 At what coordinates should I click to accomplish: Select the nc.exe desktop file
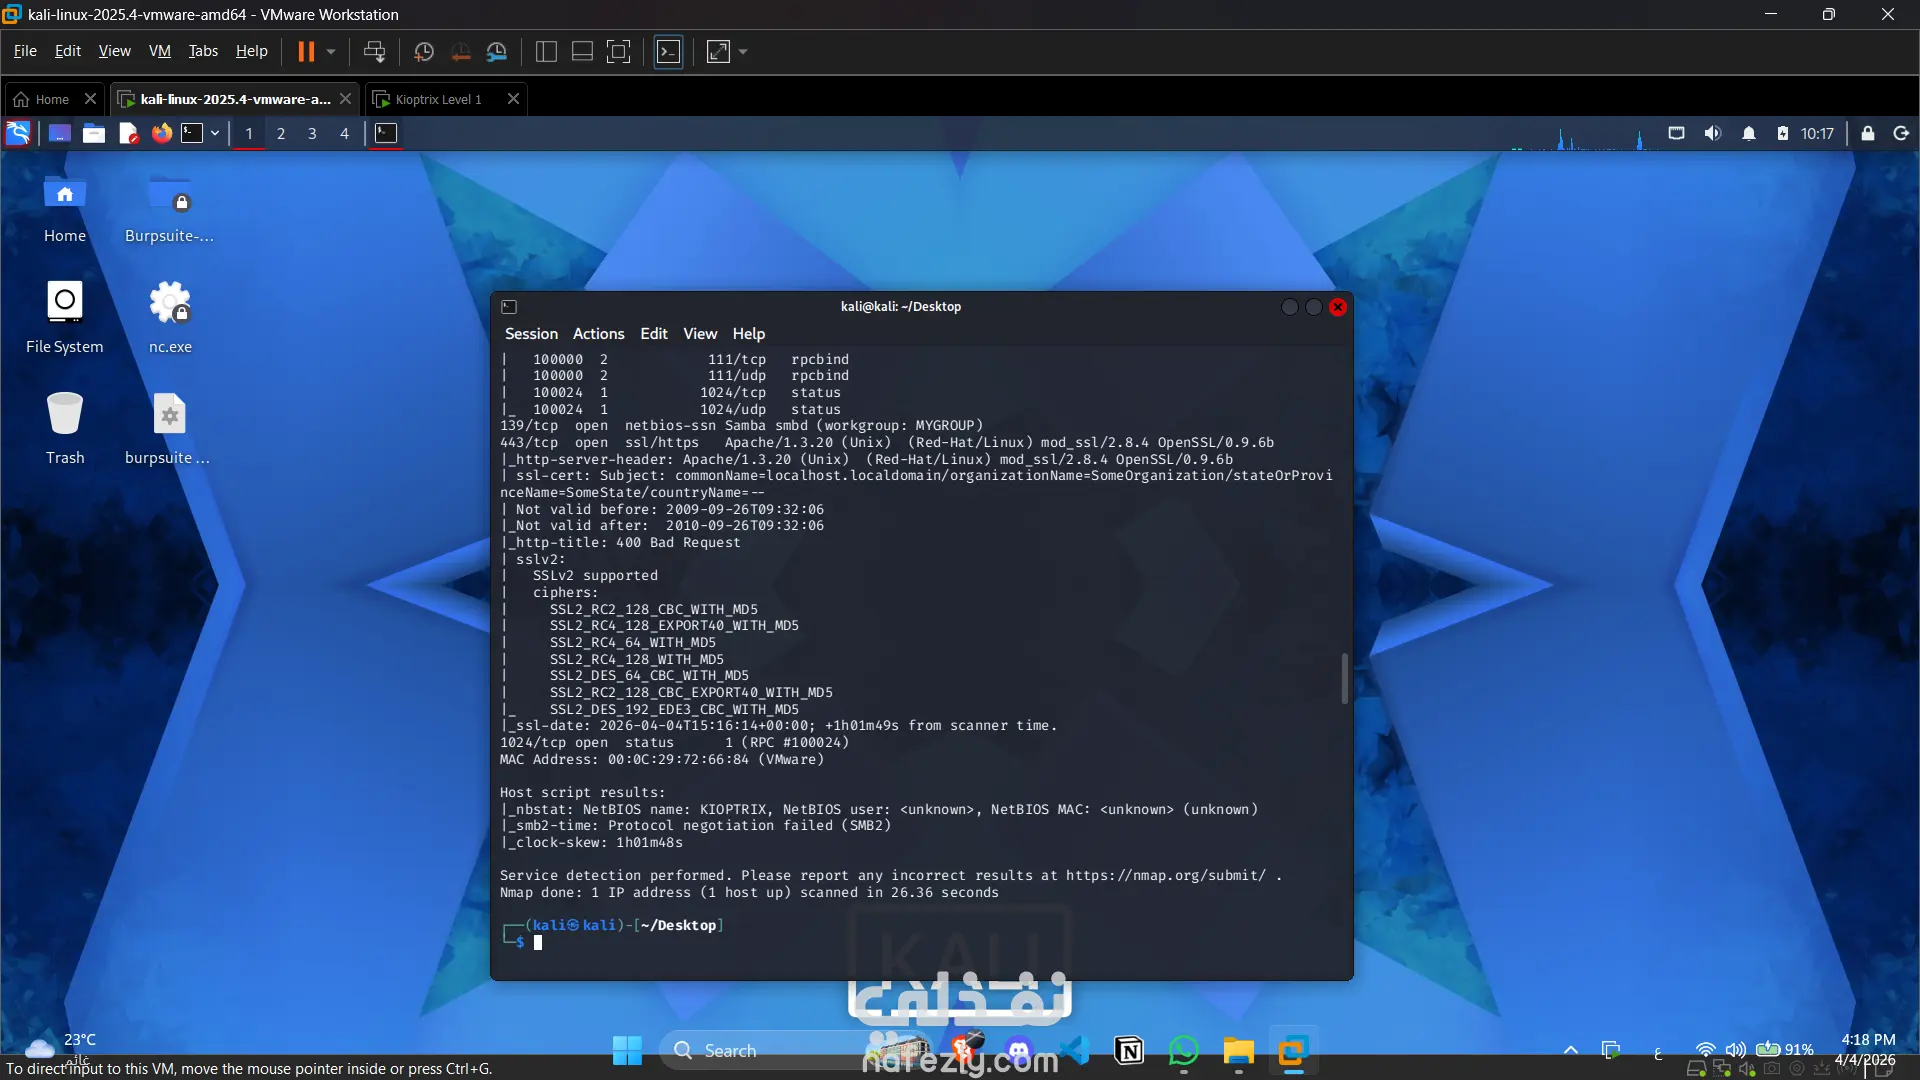coord(170,317)
